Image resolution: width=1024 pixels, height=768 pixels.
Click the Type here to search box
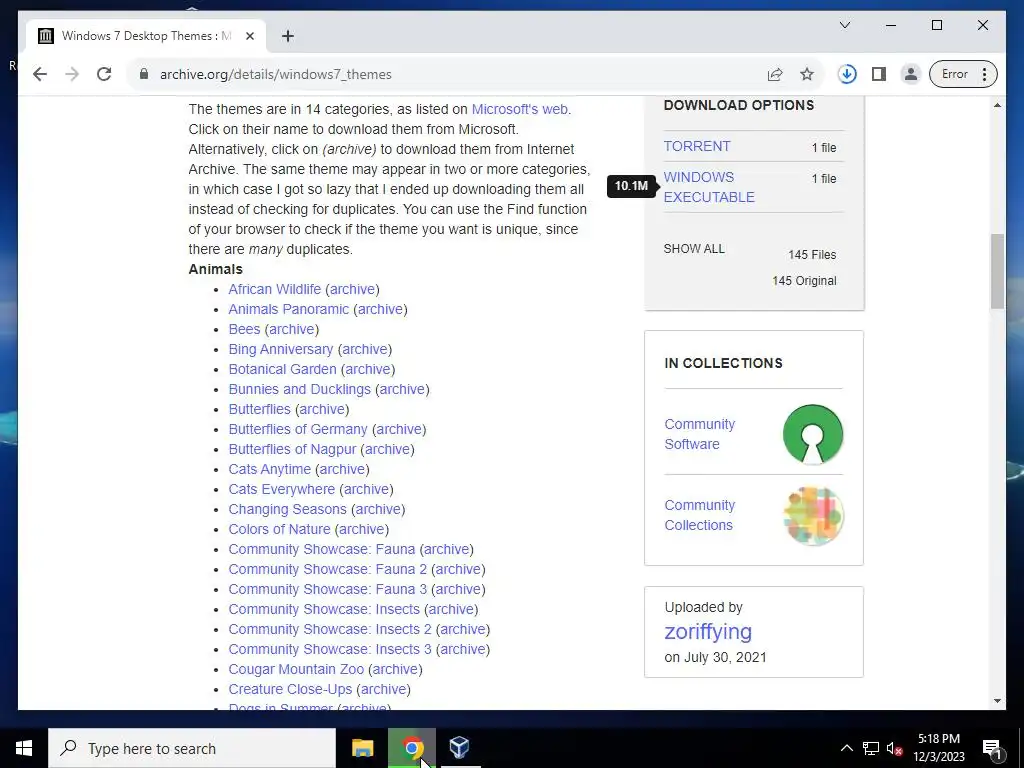[x=192, y=748]
